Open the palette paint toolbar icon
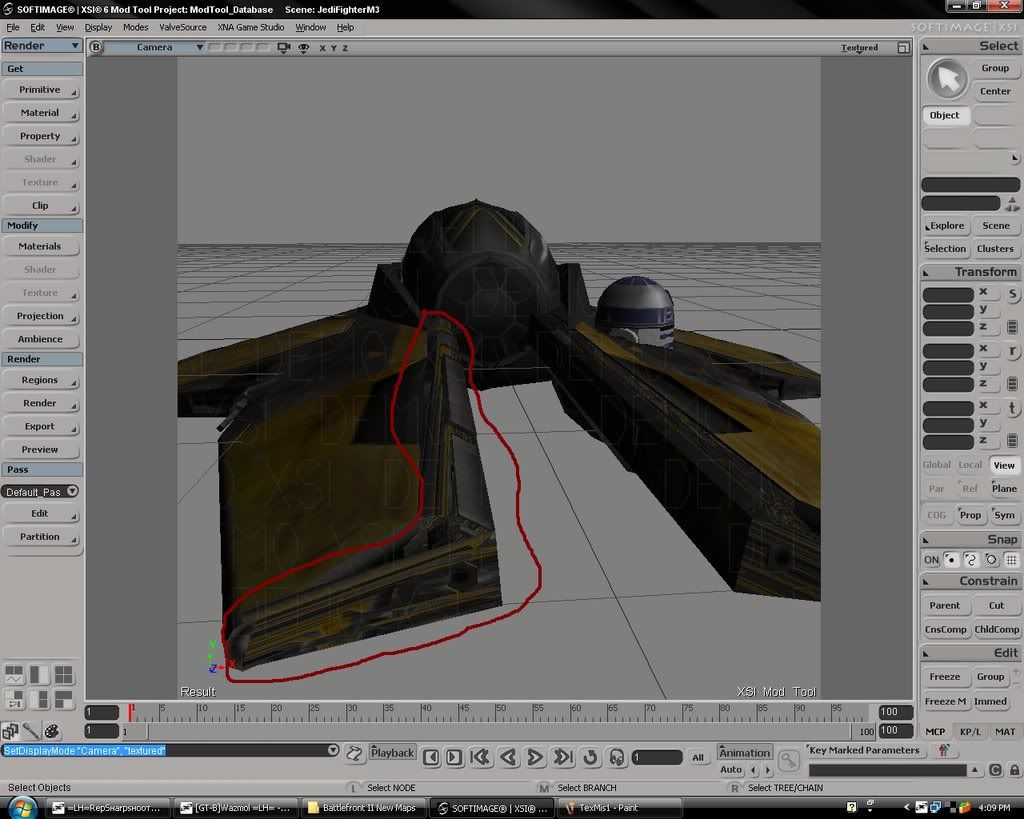This screenshot has height=819, width=1024. 52,731
